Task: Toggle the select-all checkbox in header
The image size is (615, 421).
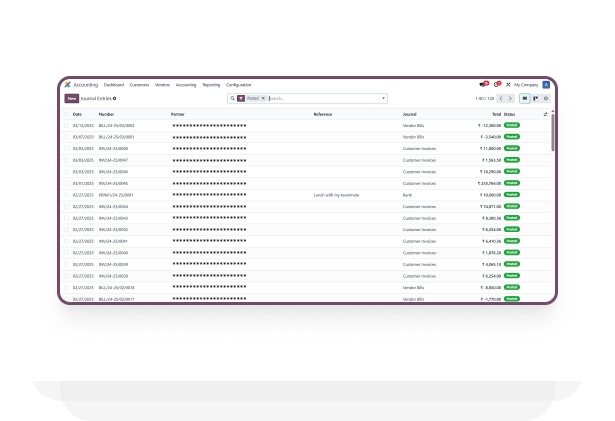Action: (68, 115)
